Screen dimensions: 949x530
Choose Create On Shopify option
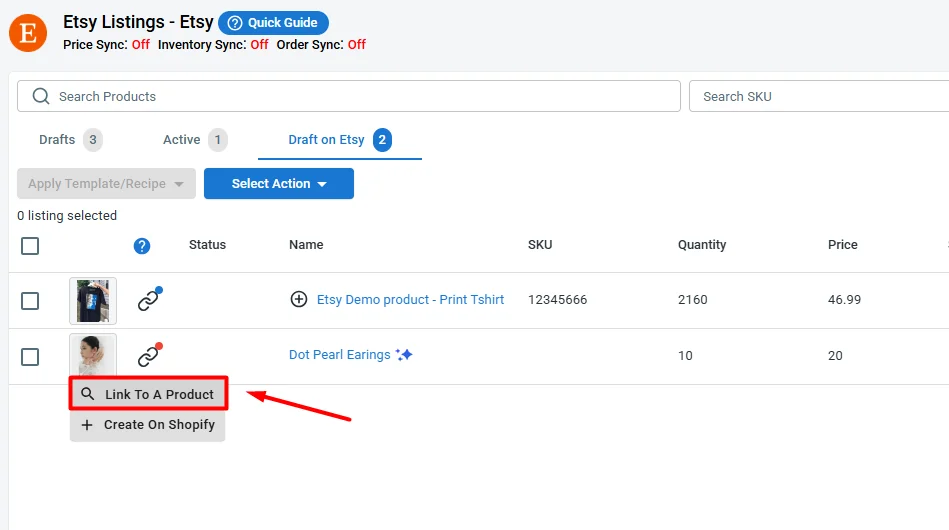pos(148,425)
